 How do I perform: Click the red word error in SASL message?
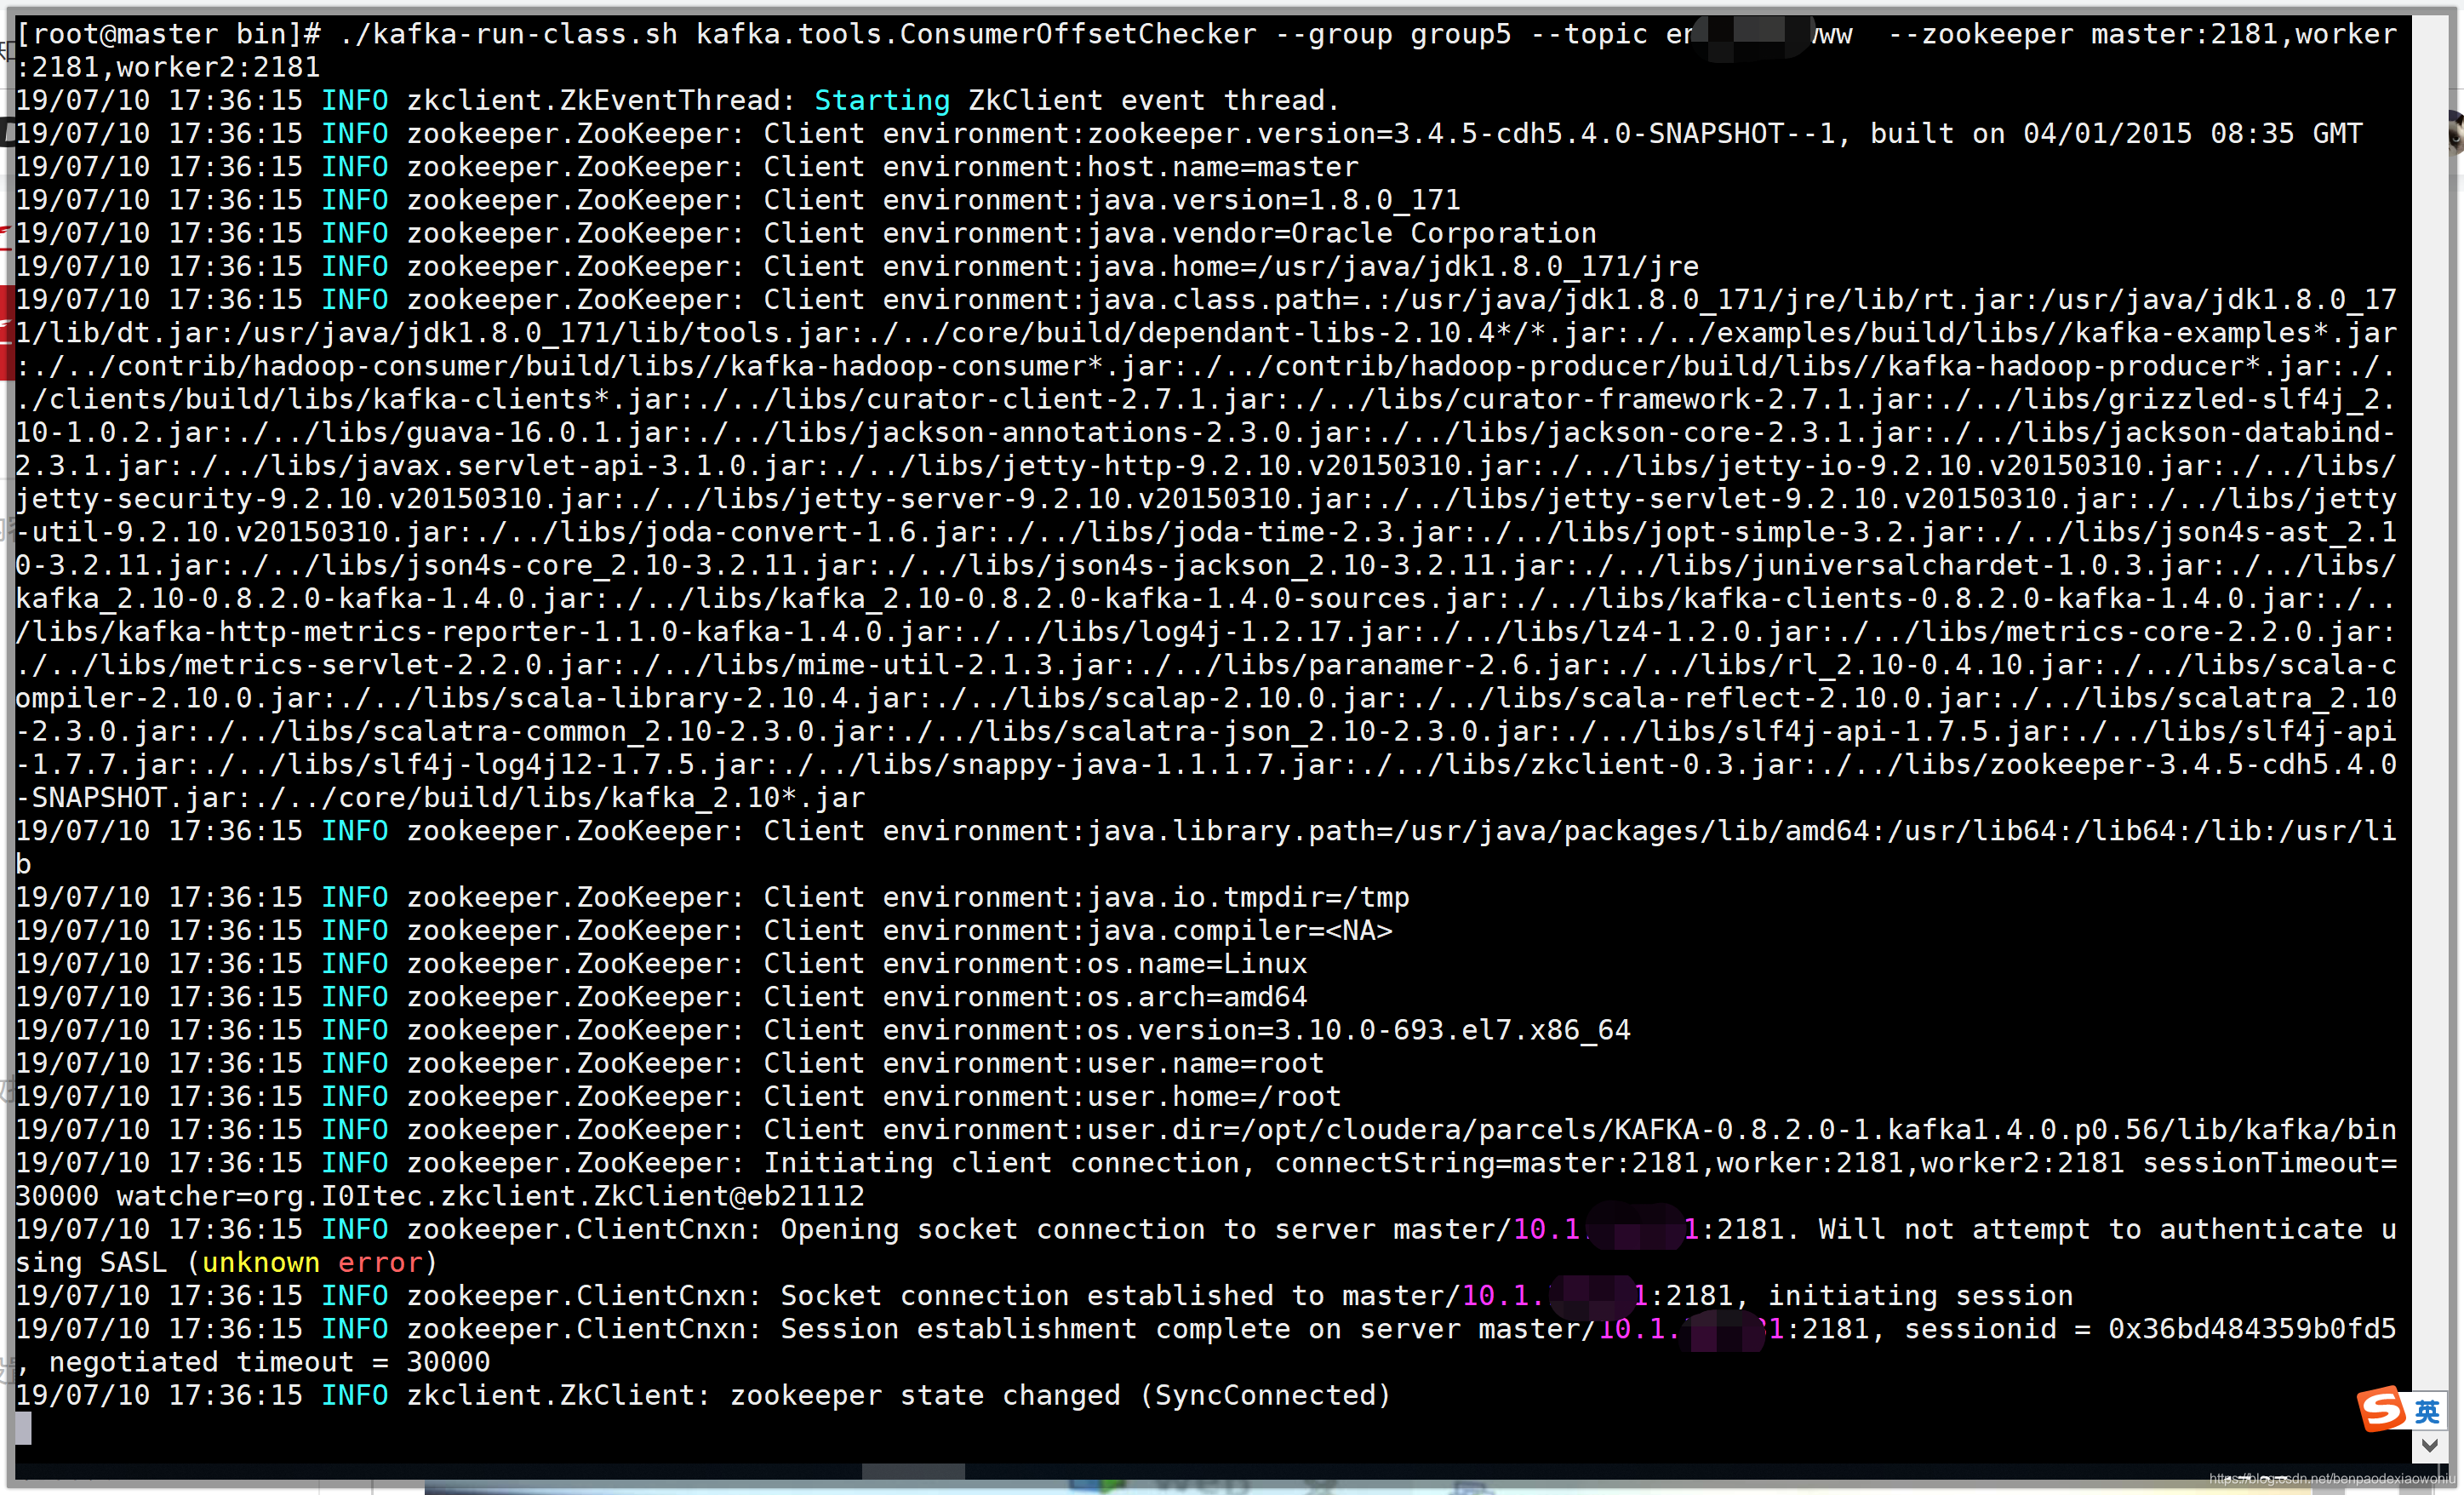pos(380,1262)
